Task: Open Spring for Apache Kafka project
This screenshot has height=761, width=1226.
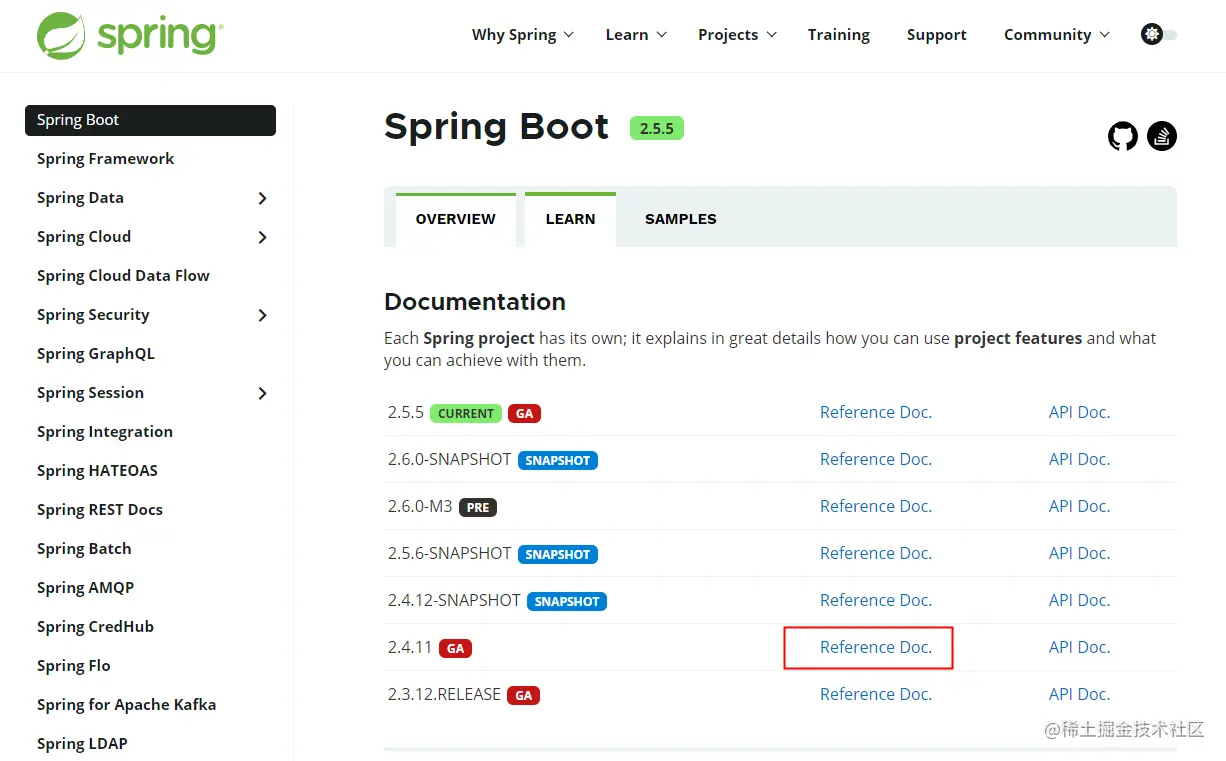Action: pos(126,705)
